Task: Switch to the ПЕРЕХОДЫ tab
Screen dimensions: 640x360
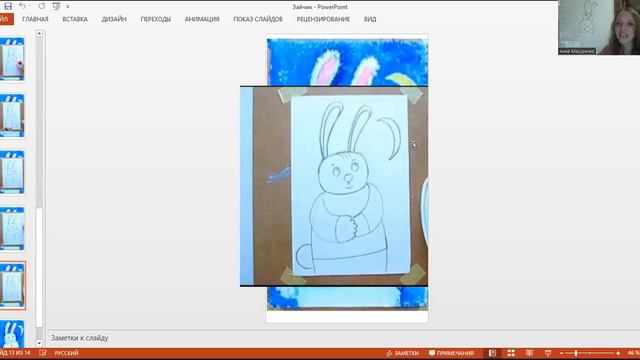Action: [156, 19]
